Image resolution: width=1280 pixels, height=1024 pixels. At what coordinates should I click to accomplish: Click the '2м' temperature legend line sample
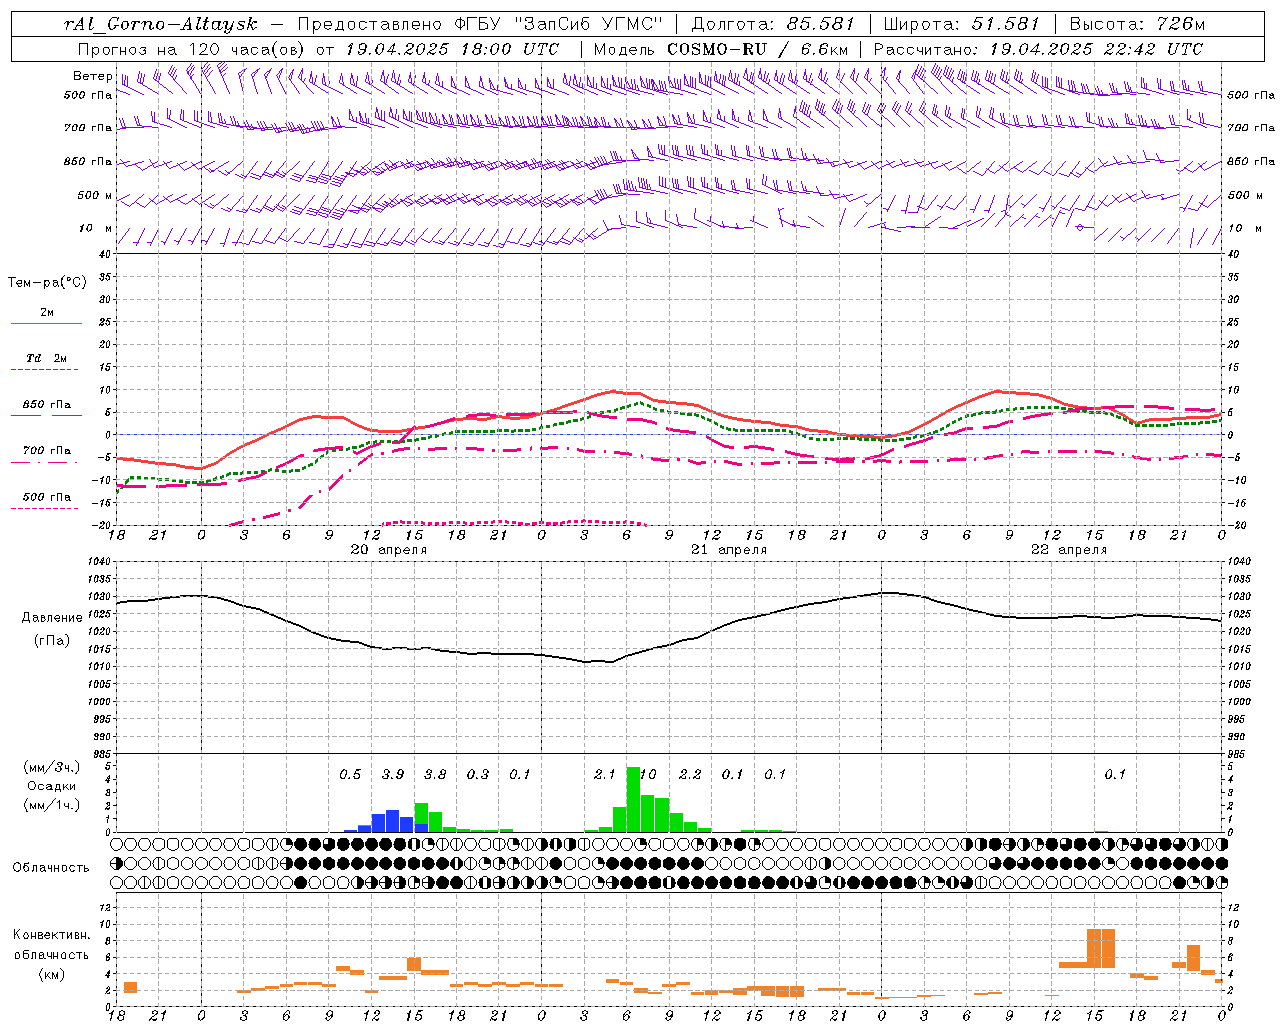point(46,324)
